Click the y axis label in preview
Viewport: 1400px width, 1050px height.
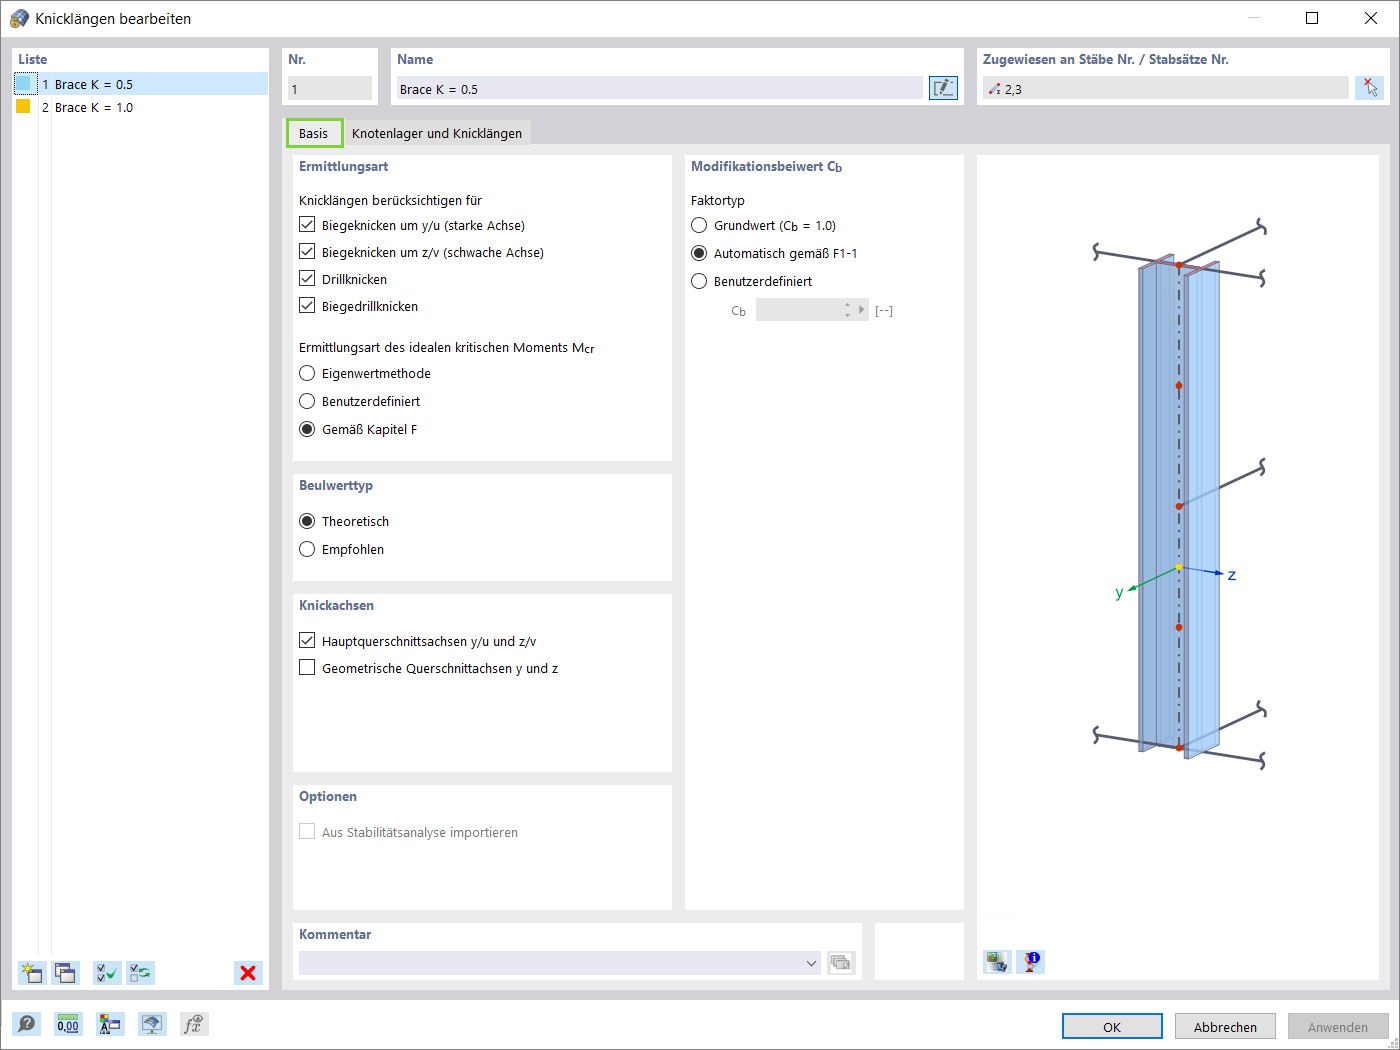click(x=1119, y=593)
